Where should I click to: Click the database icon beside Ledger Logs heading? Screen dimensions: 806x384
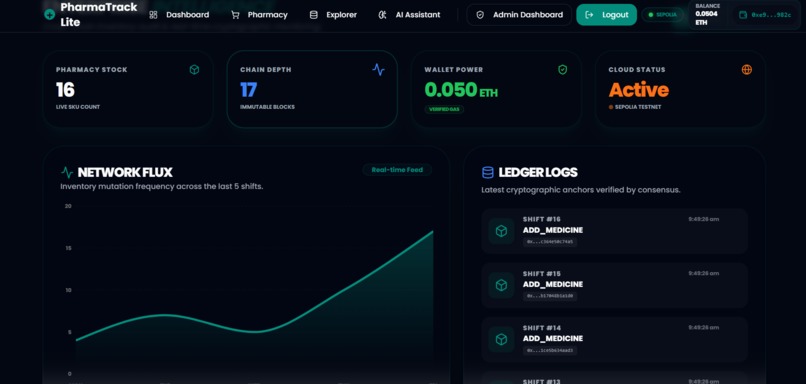pos(487,172)
